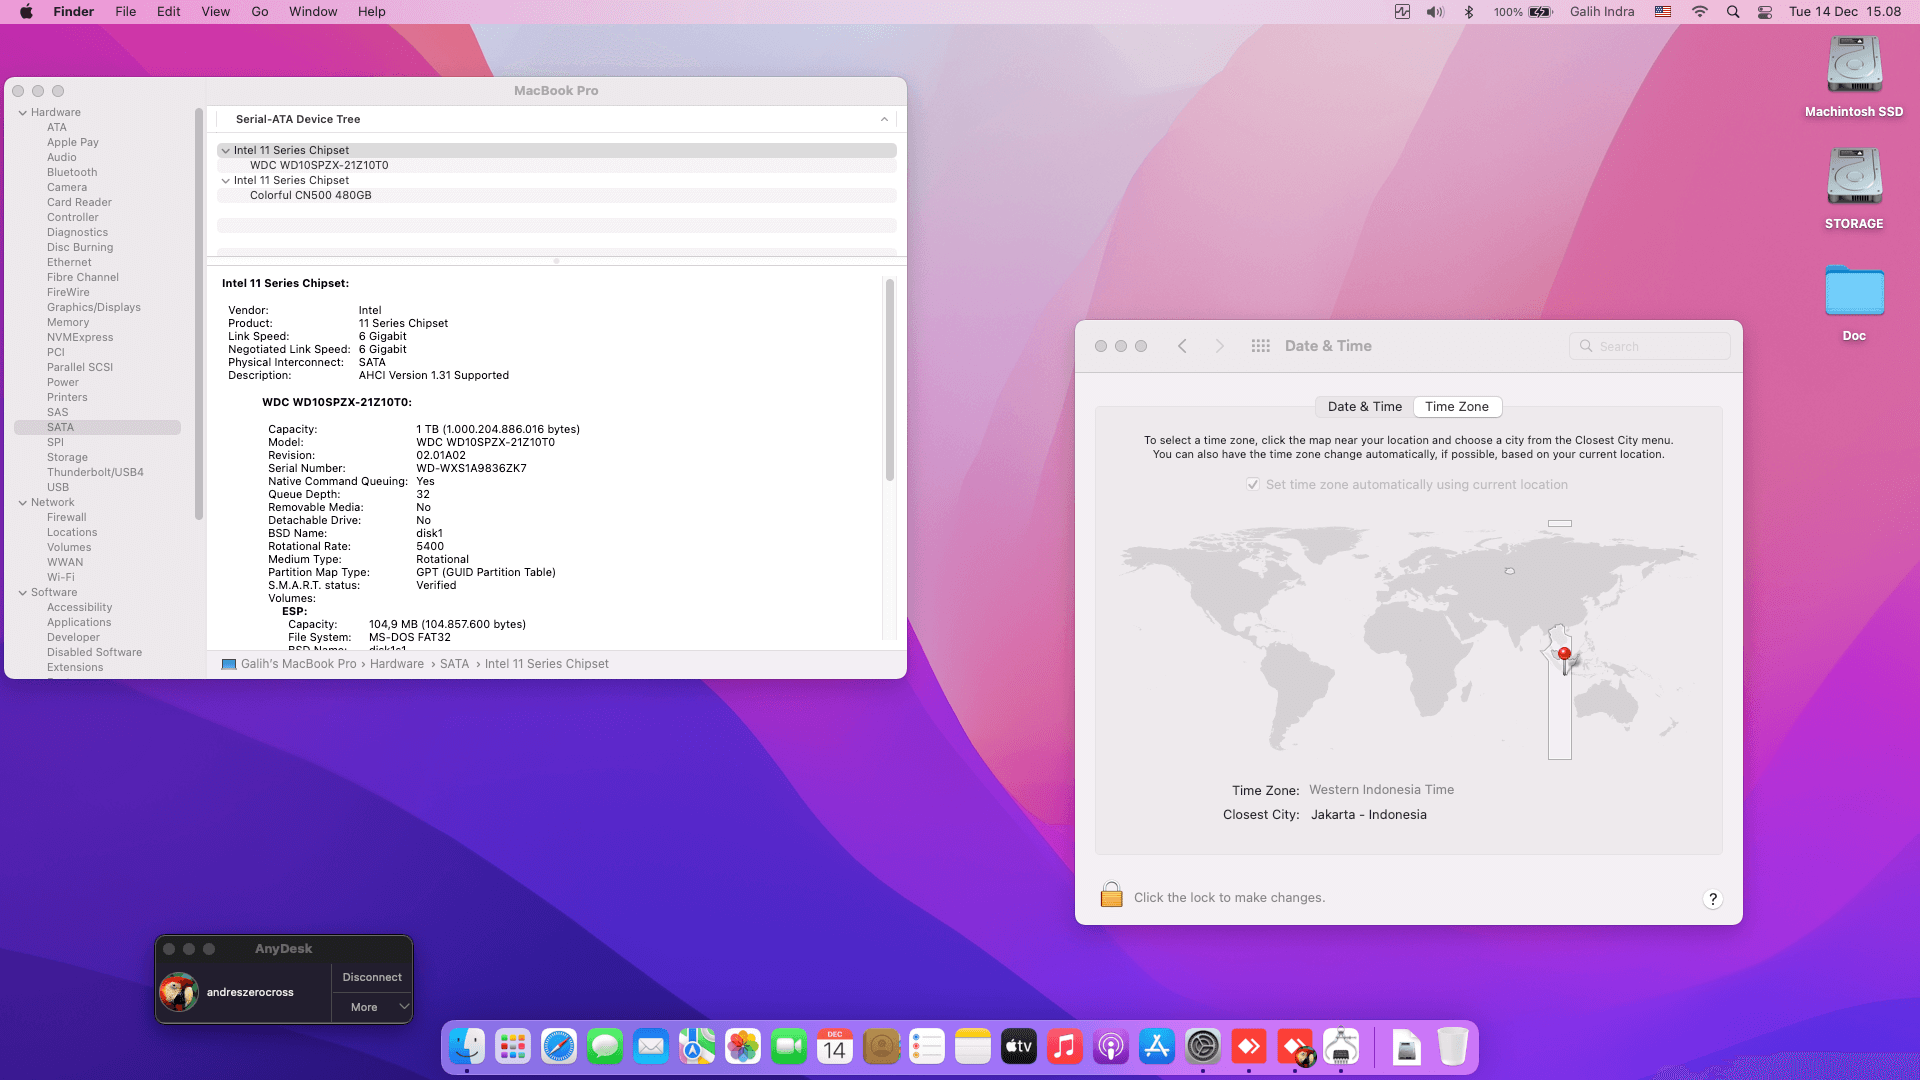Image resolution: width=1920 pixels, height=1080 pixels.
Task: Open FaceTime in the Dock
Action: (x=789, y=1047)
